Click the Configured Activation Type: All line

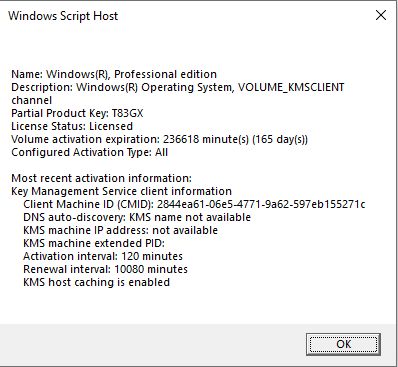click(89, 152)
